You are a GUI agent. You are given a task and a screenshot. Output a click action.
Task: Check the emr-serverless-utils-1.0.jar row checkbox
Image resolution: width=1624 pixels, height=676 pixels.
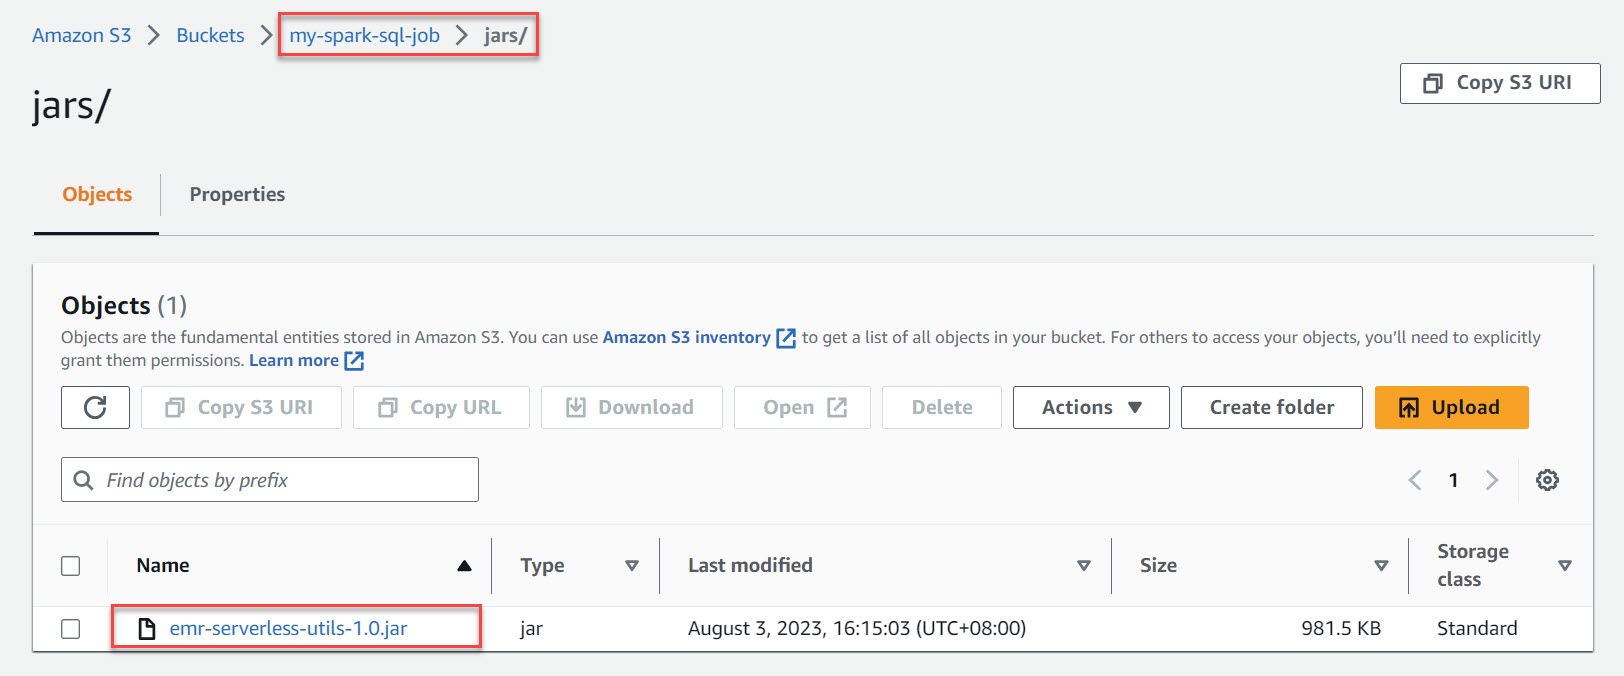tap(71, 629)
